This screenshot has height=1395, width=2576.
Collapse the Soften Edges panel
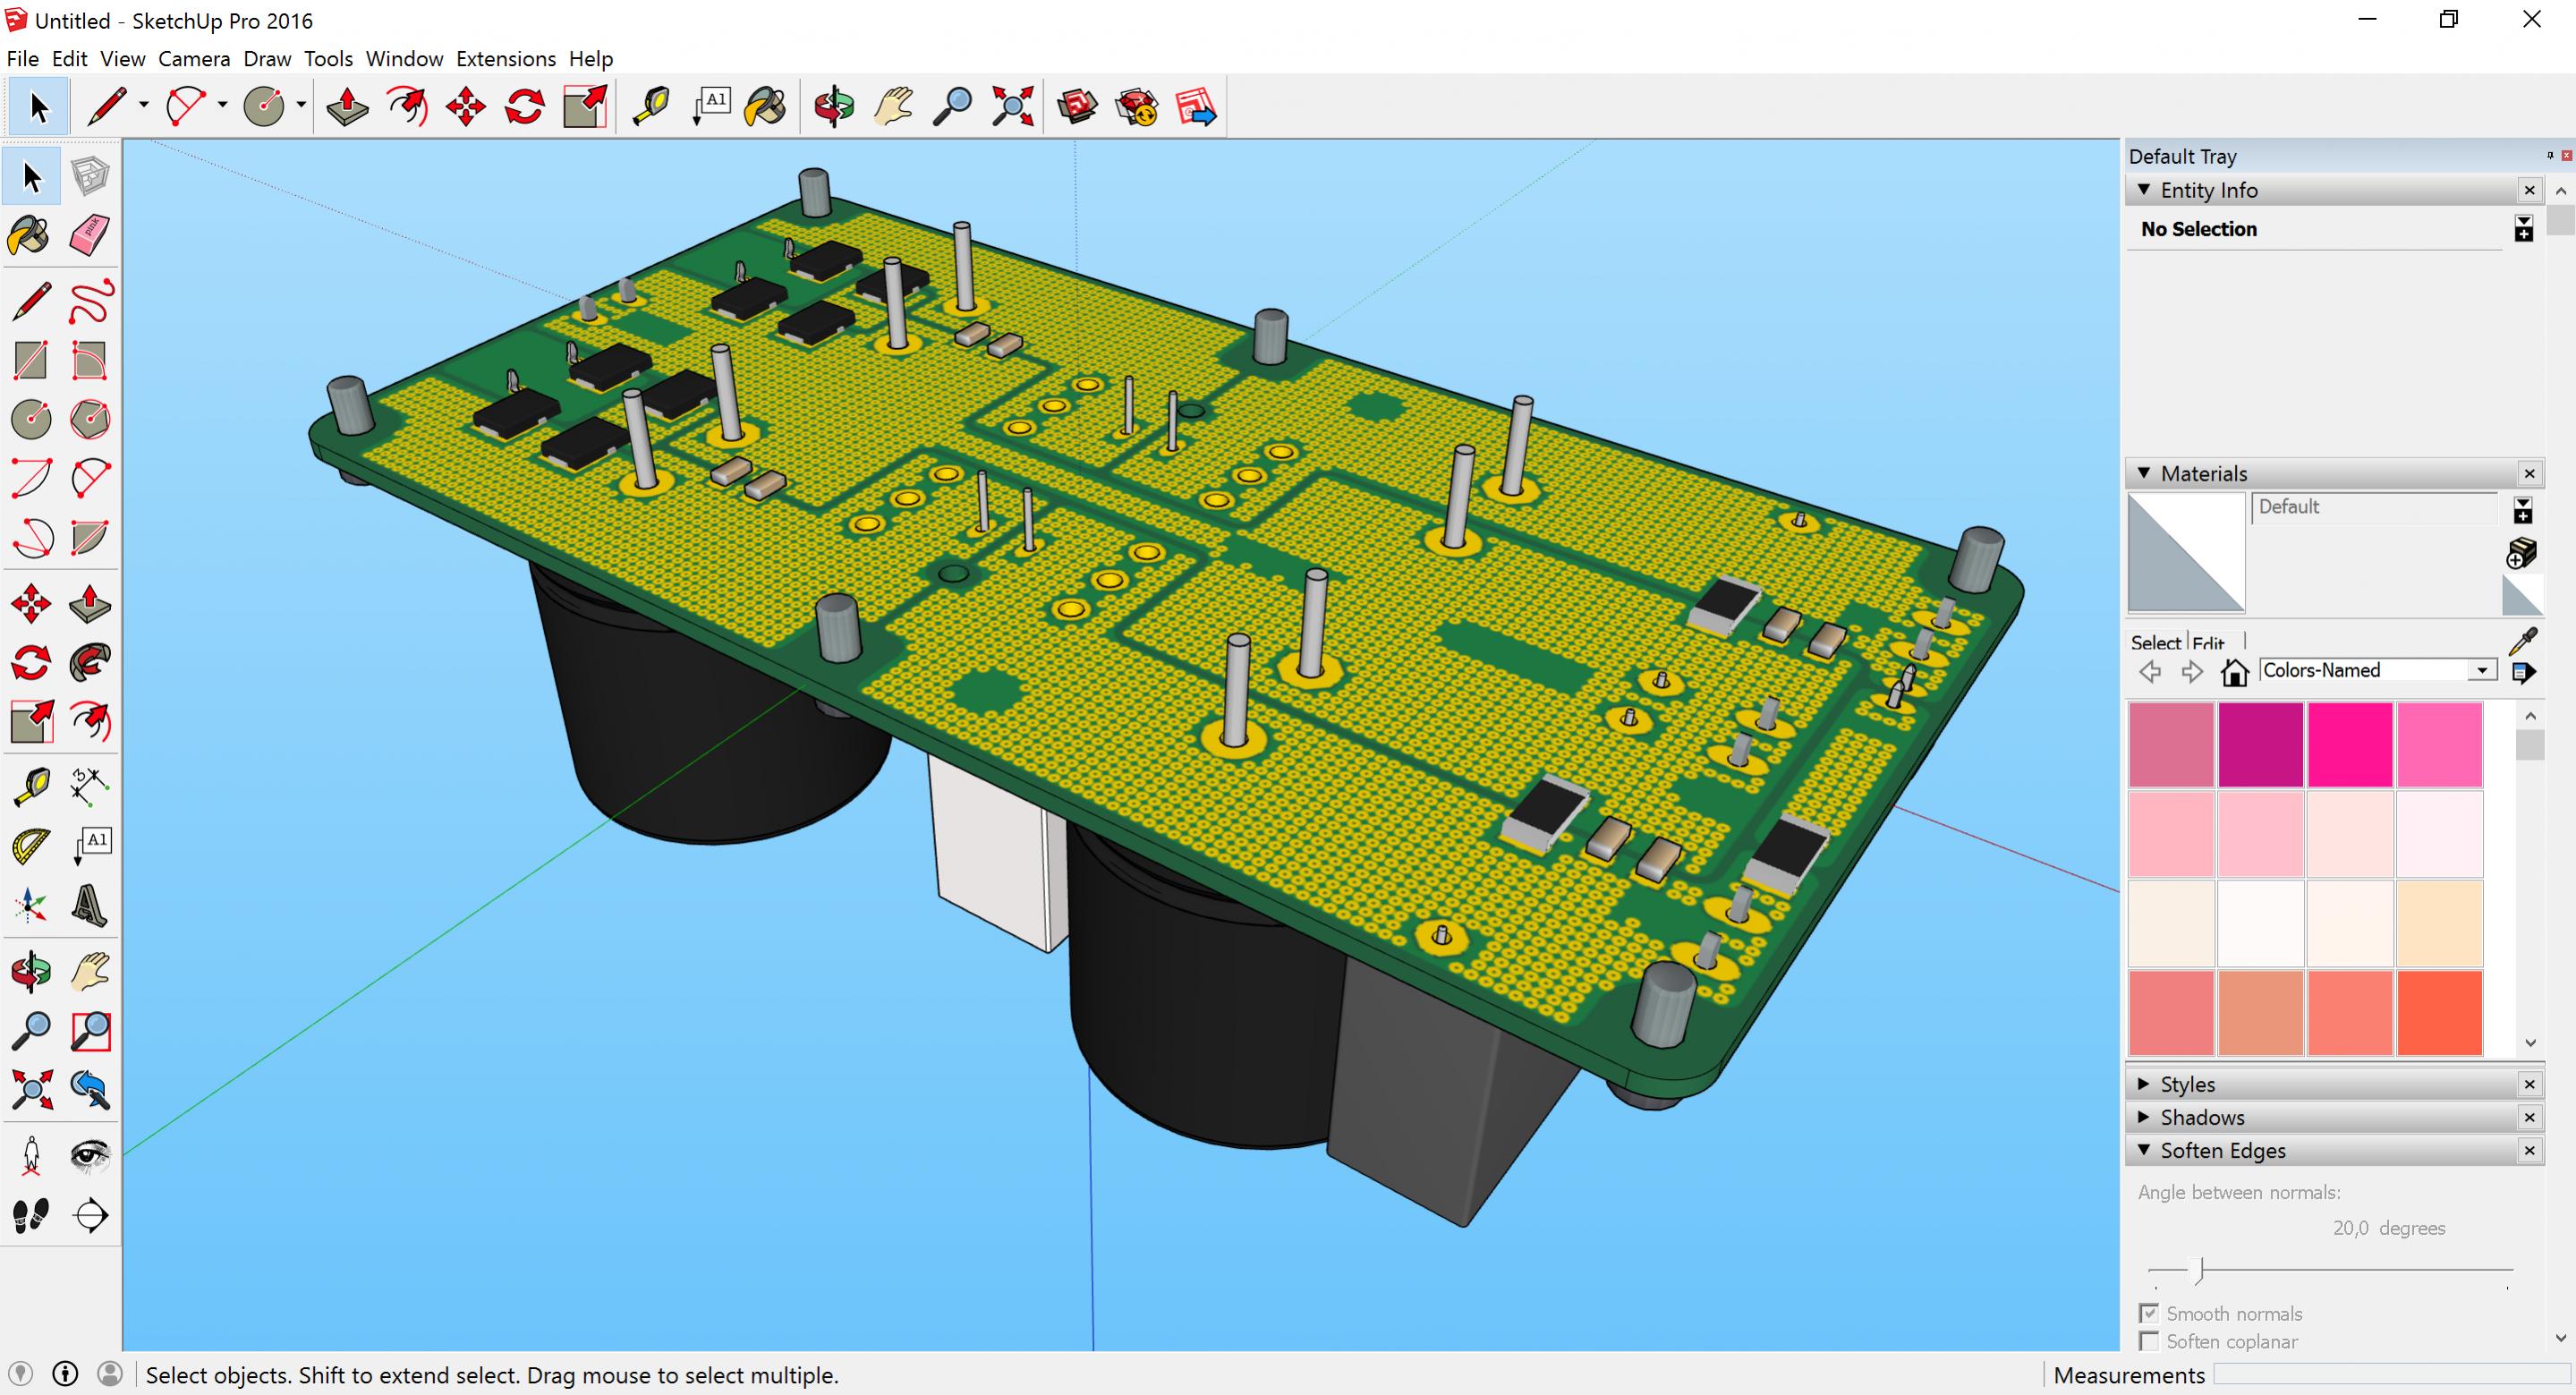coord(2143,1150)
